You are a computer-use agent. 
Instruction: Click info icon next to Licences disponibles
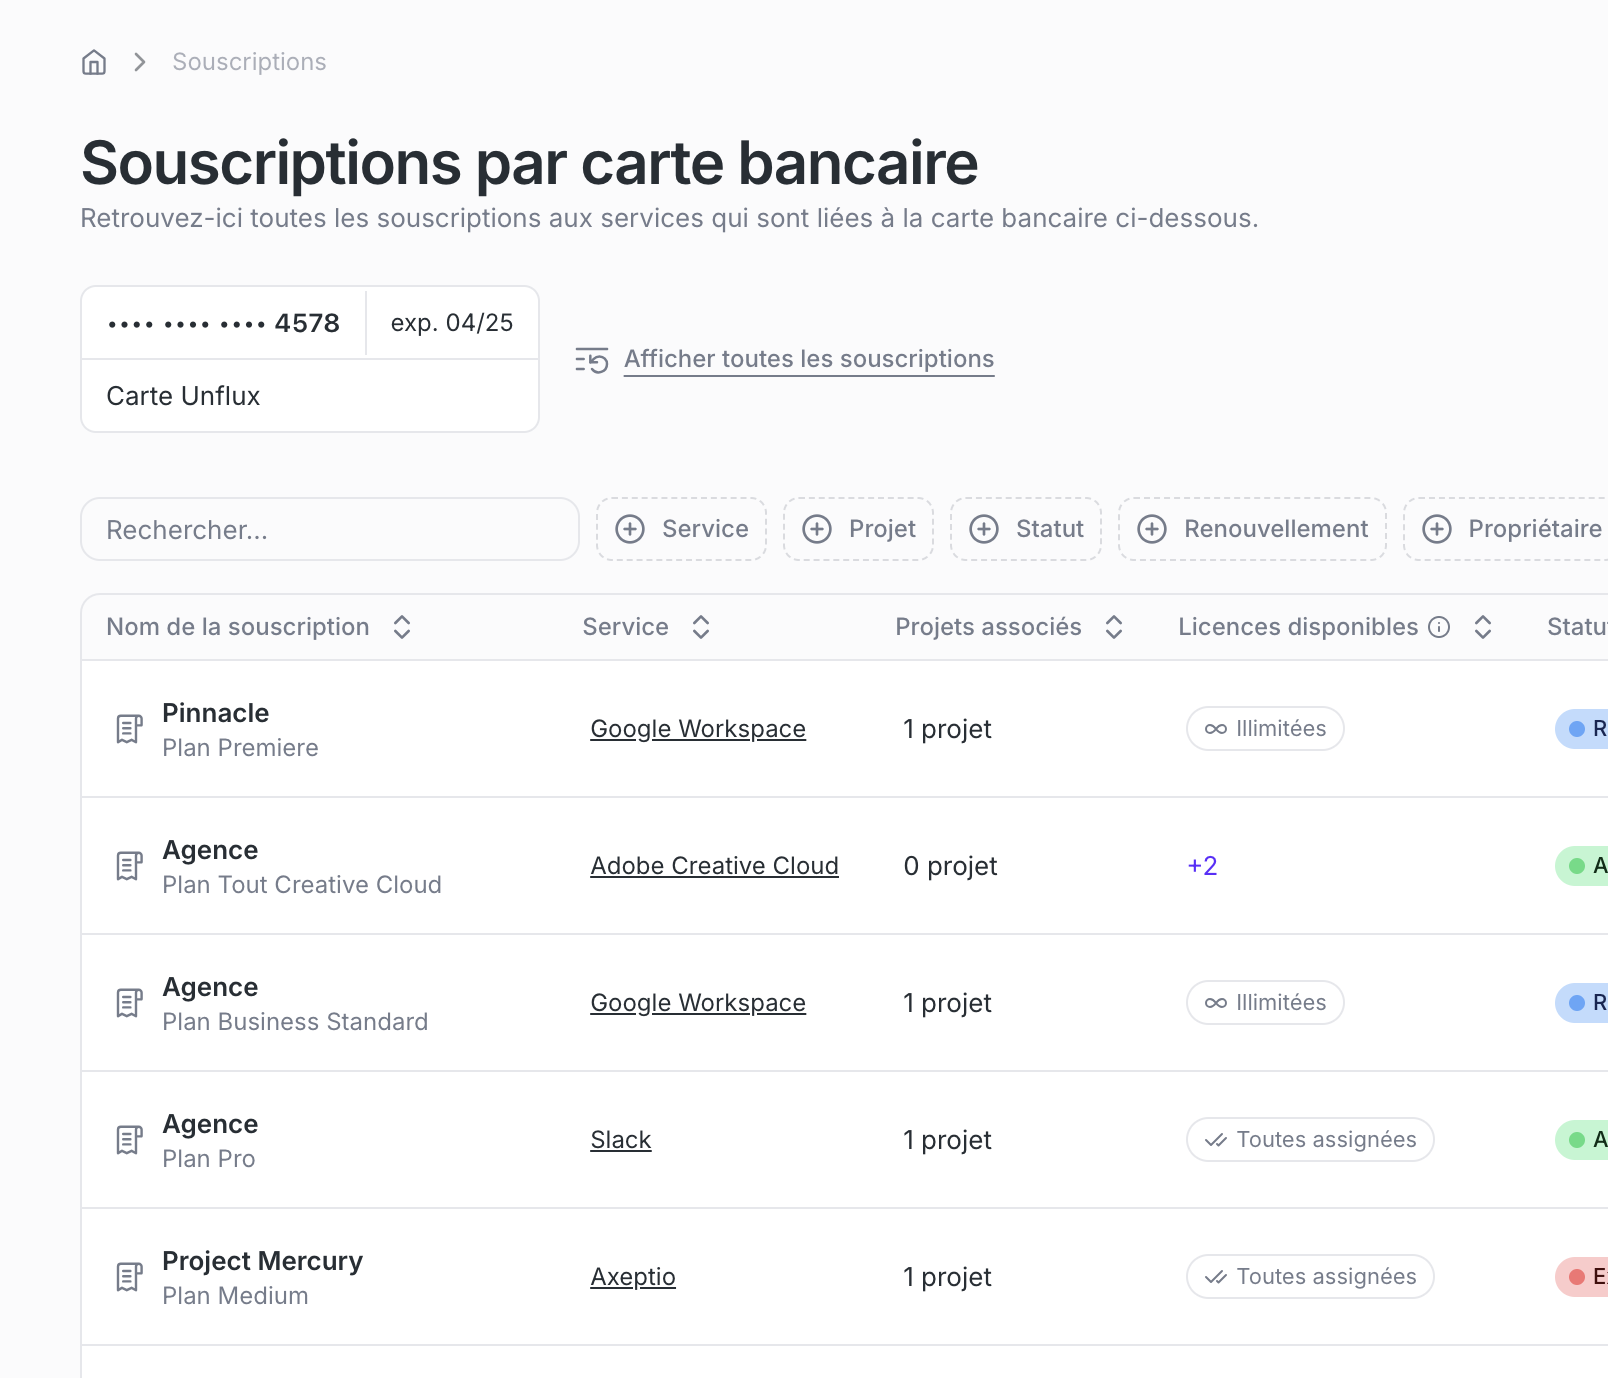(1439, 627)
